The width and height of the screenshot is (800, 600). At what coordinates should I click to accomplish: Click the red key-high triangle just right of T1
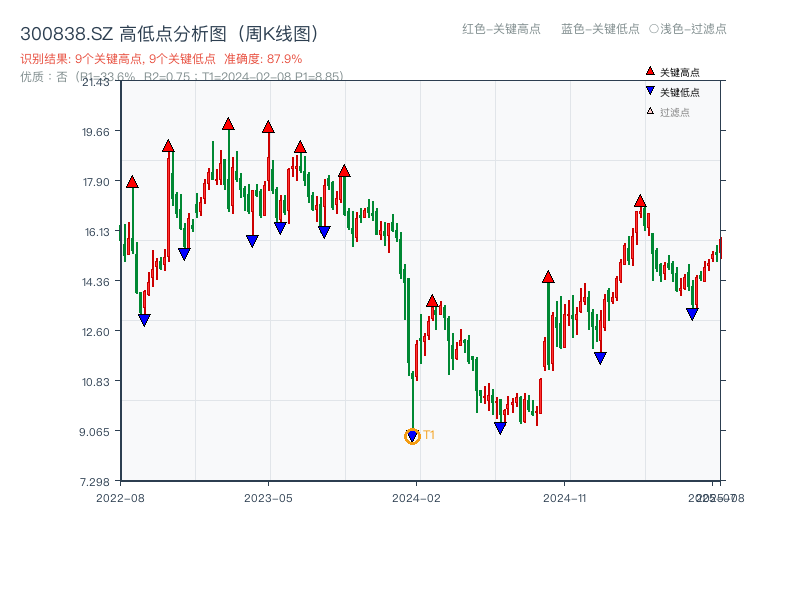point(432,301)
